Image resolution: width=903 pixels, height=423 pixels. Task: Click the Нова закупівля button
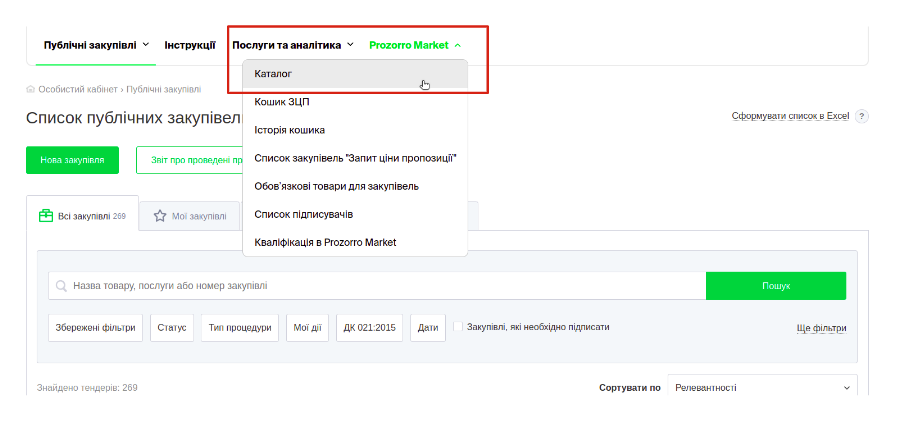point(72,160)
